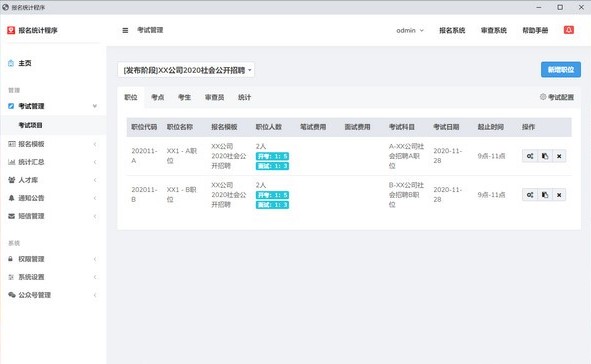
Task: Click the 通知公告 bell icon
Action: (11, 198)
